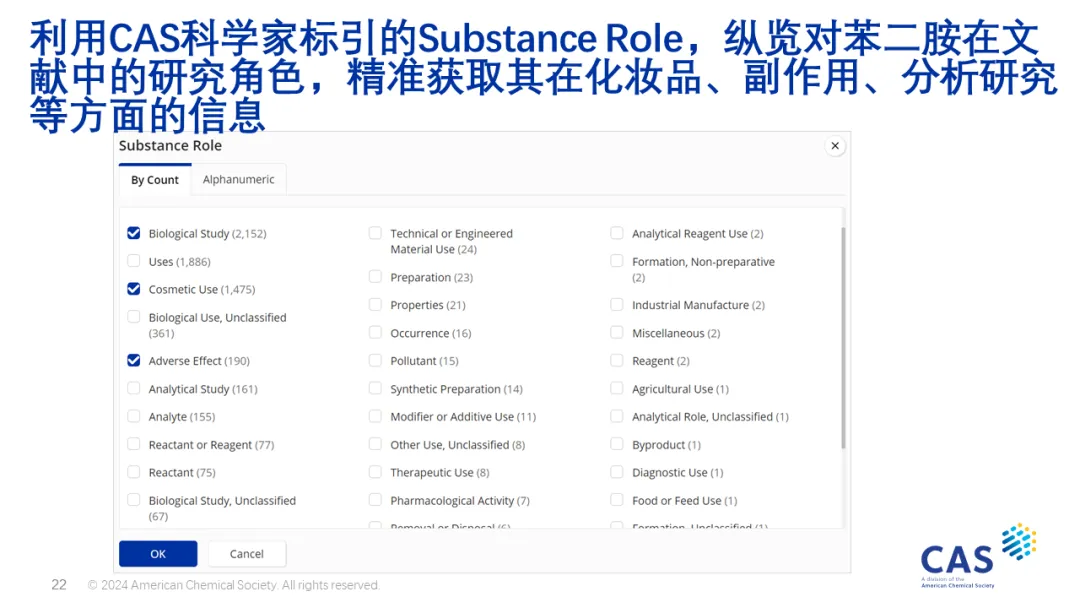
Task: Check Pharmacological Activity checkbox
Action: (x=375, y=500)
